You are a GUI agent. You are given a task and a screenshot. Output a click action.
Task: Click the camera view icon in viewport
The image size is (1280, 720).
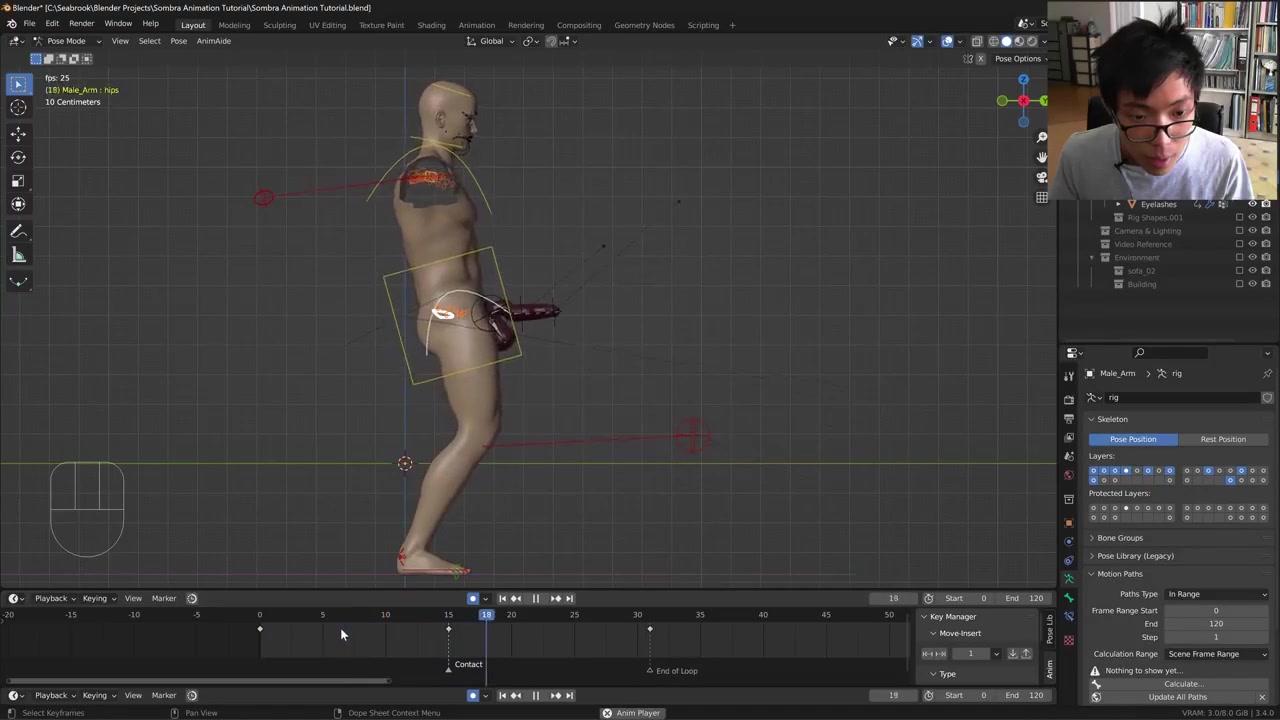[x=1042, y=177]
